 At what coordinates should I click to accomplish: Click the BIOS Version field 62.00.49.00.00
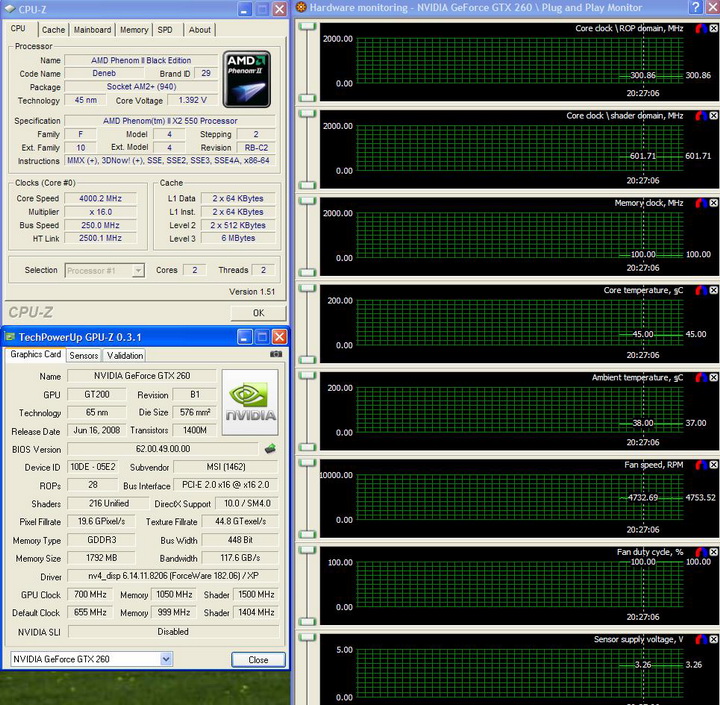[163, 449]
